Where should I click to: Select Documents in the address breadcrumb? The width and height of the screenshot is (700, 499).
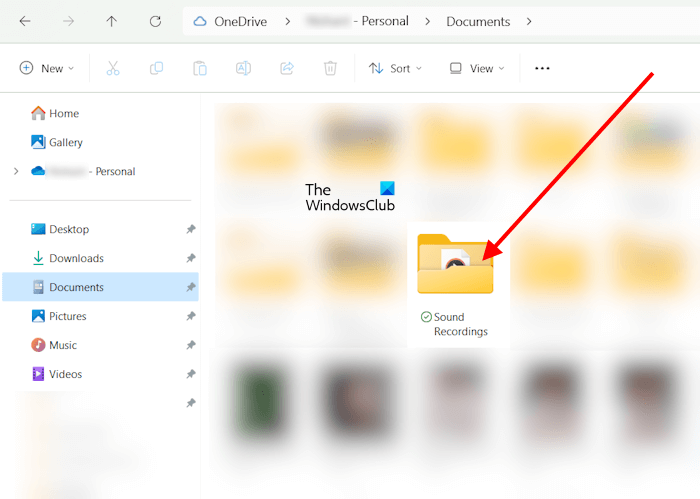click(478, 21)
